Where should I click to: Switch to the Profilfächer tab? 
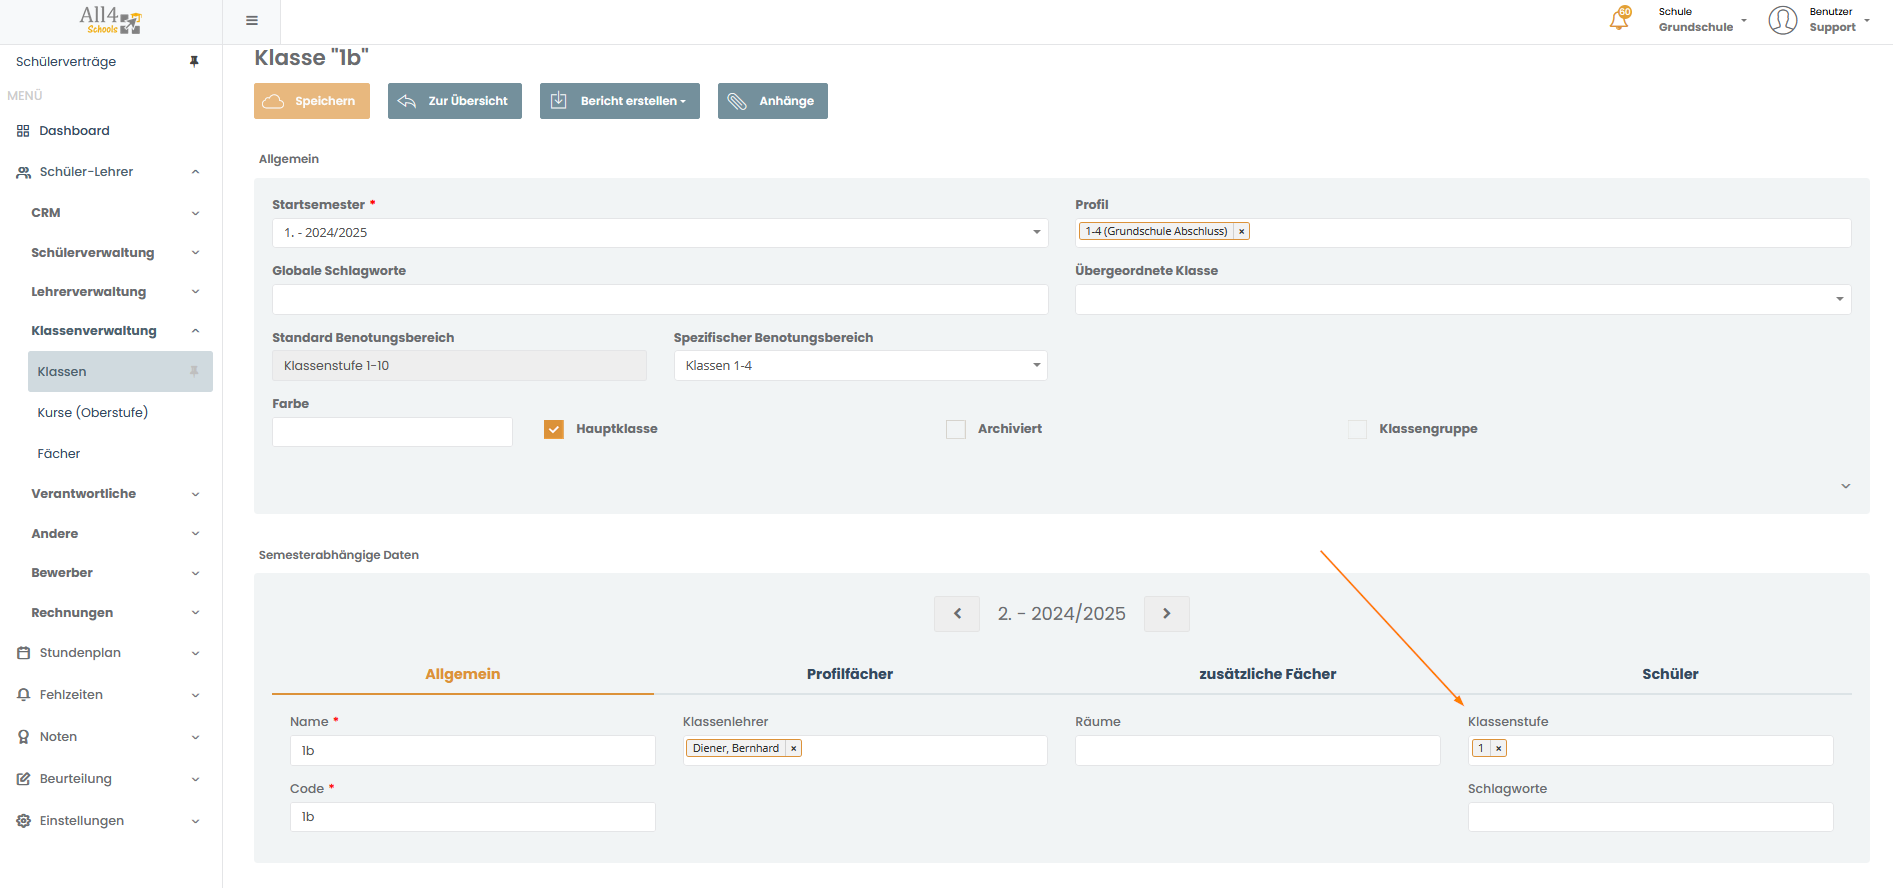point(850,674)
